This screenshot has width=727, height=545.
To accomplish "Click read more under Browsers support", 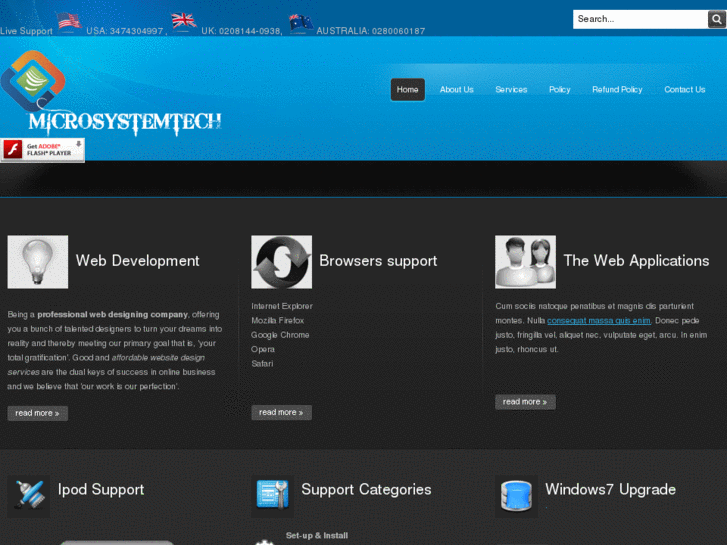I will (x=281, y=412).
